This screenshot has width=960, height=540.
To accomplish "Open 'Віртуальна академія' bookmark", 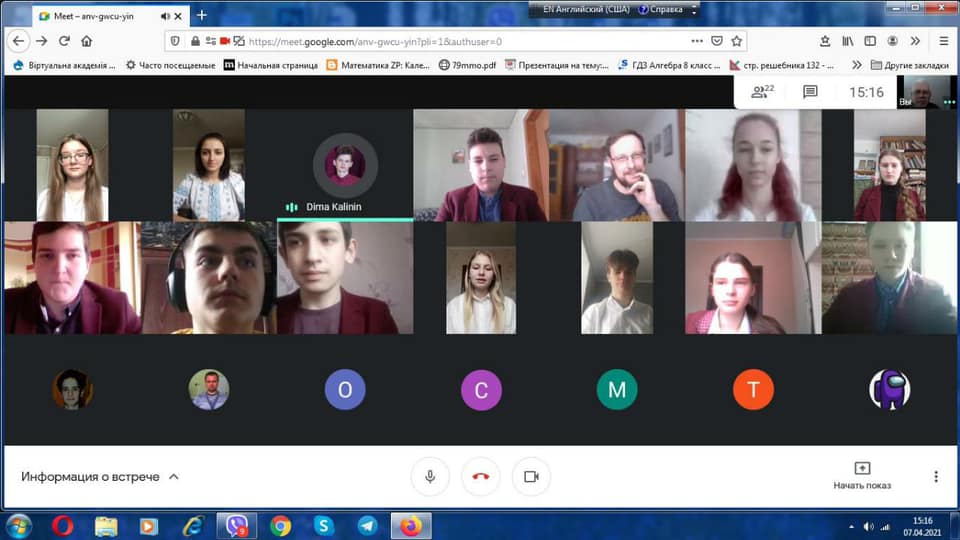I will click(x=64, y=65).
